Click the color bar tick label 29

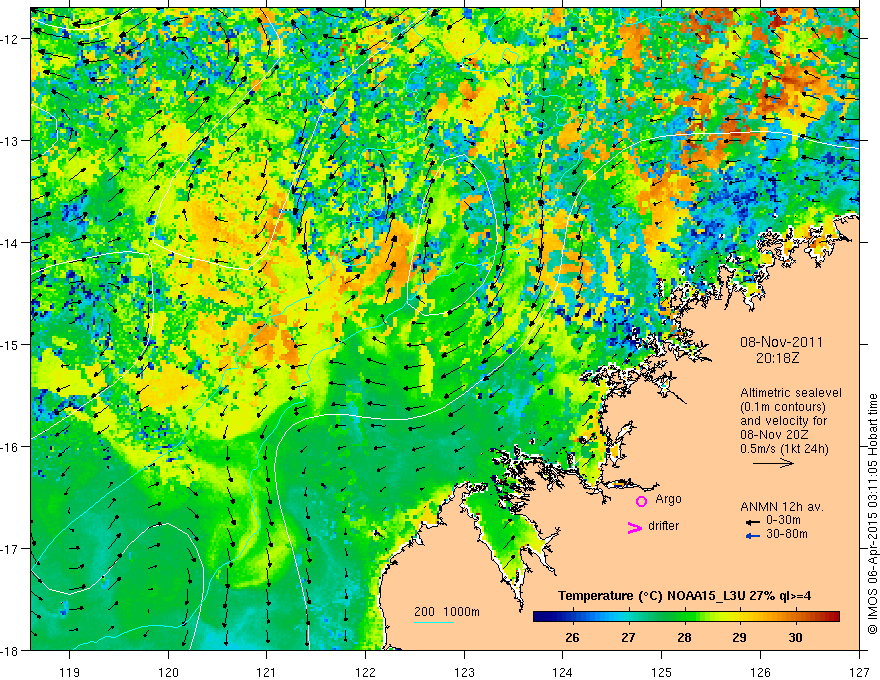coord(739,638)
